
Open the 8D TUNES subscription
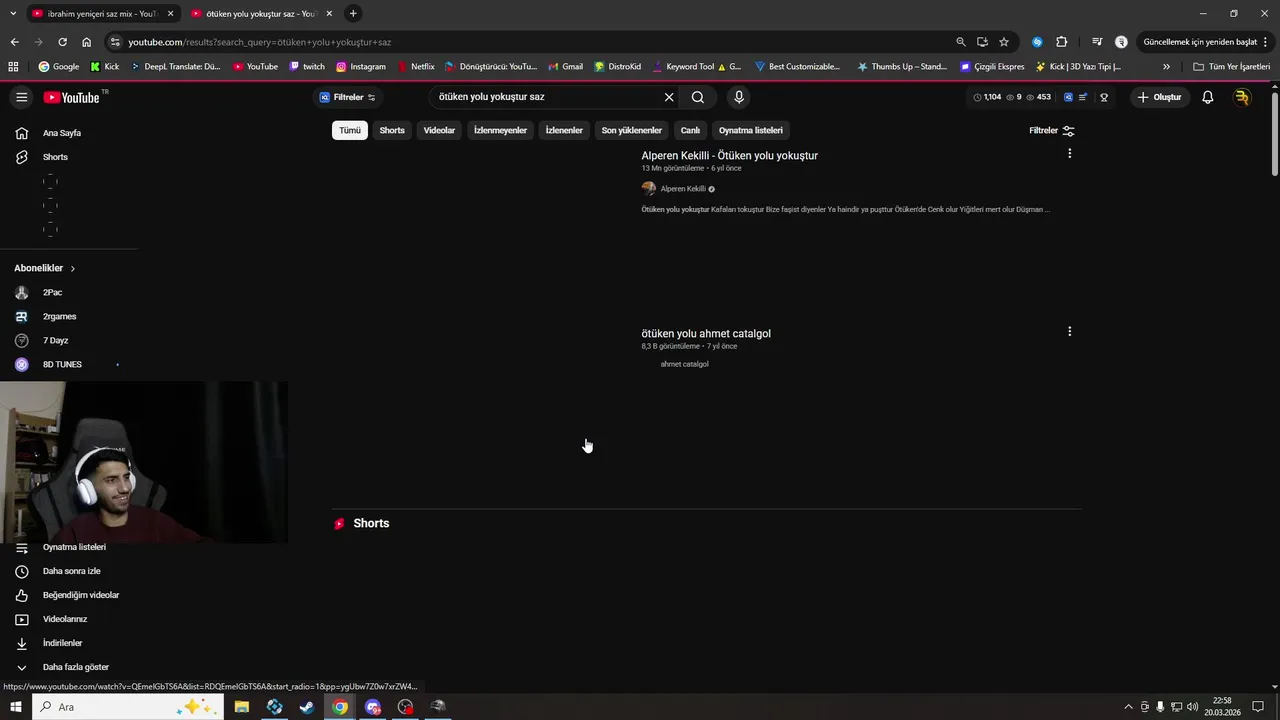coord(62,364)
